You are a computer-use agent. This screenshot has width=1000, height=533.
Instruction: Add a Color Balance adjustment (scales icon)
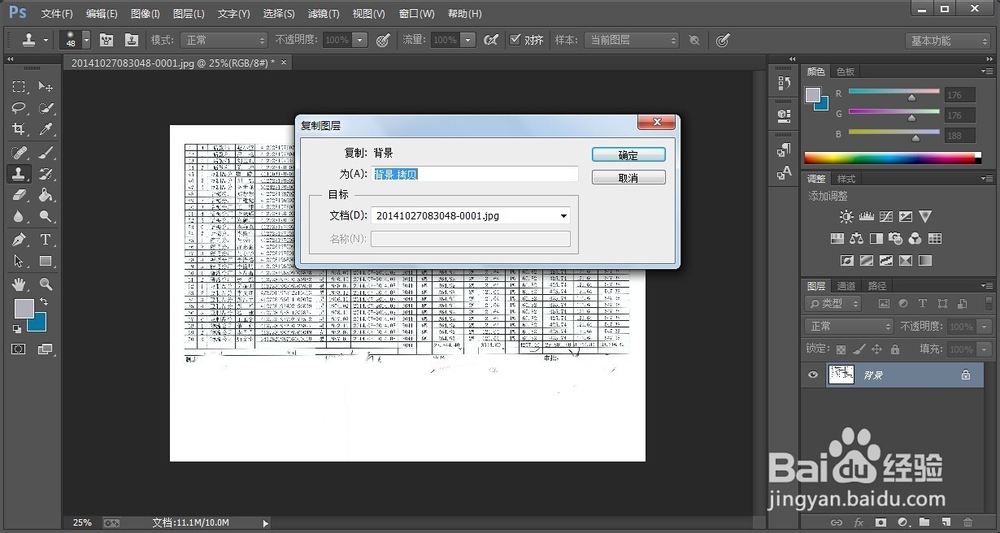pos(857,238)
